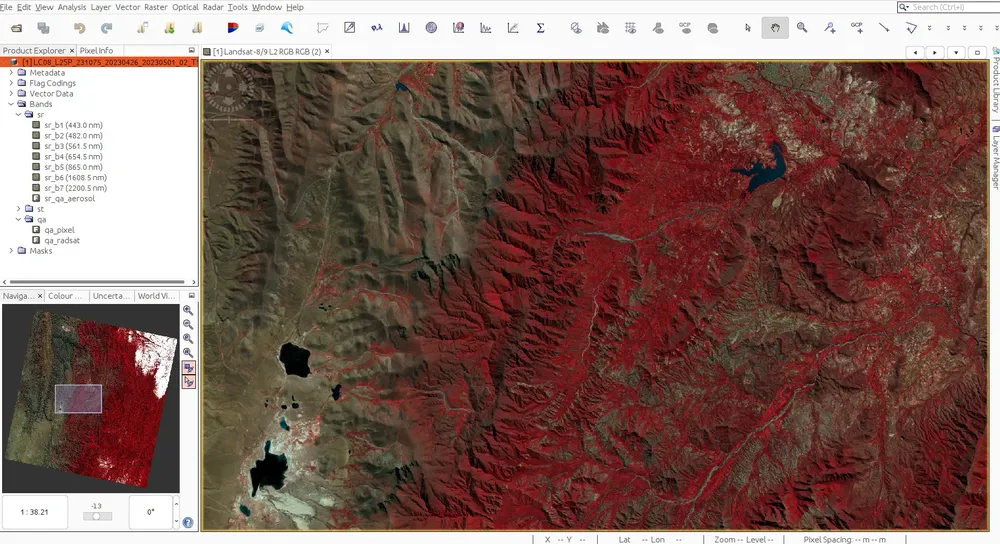The image size is (1000, 544).
Task: Select band sr_b5 (865.0 nm)
Action: pos(75,167)
